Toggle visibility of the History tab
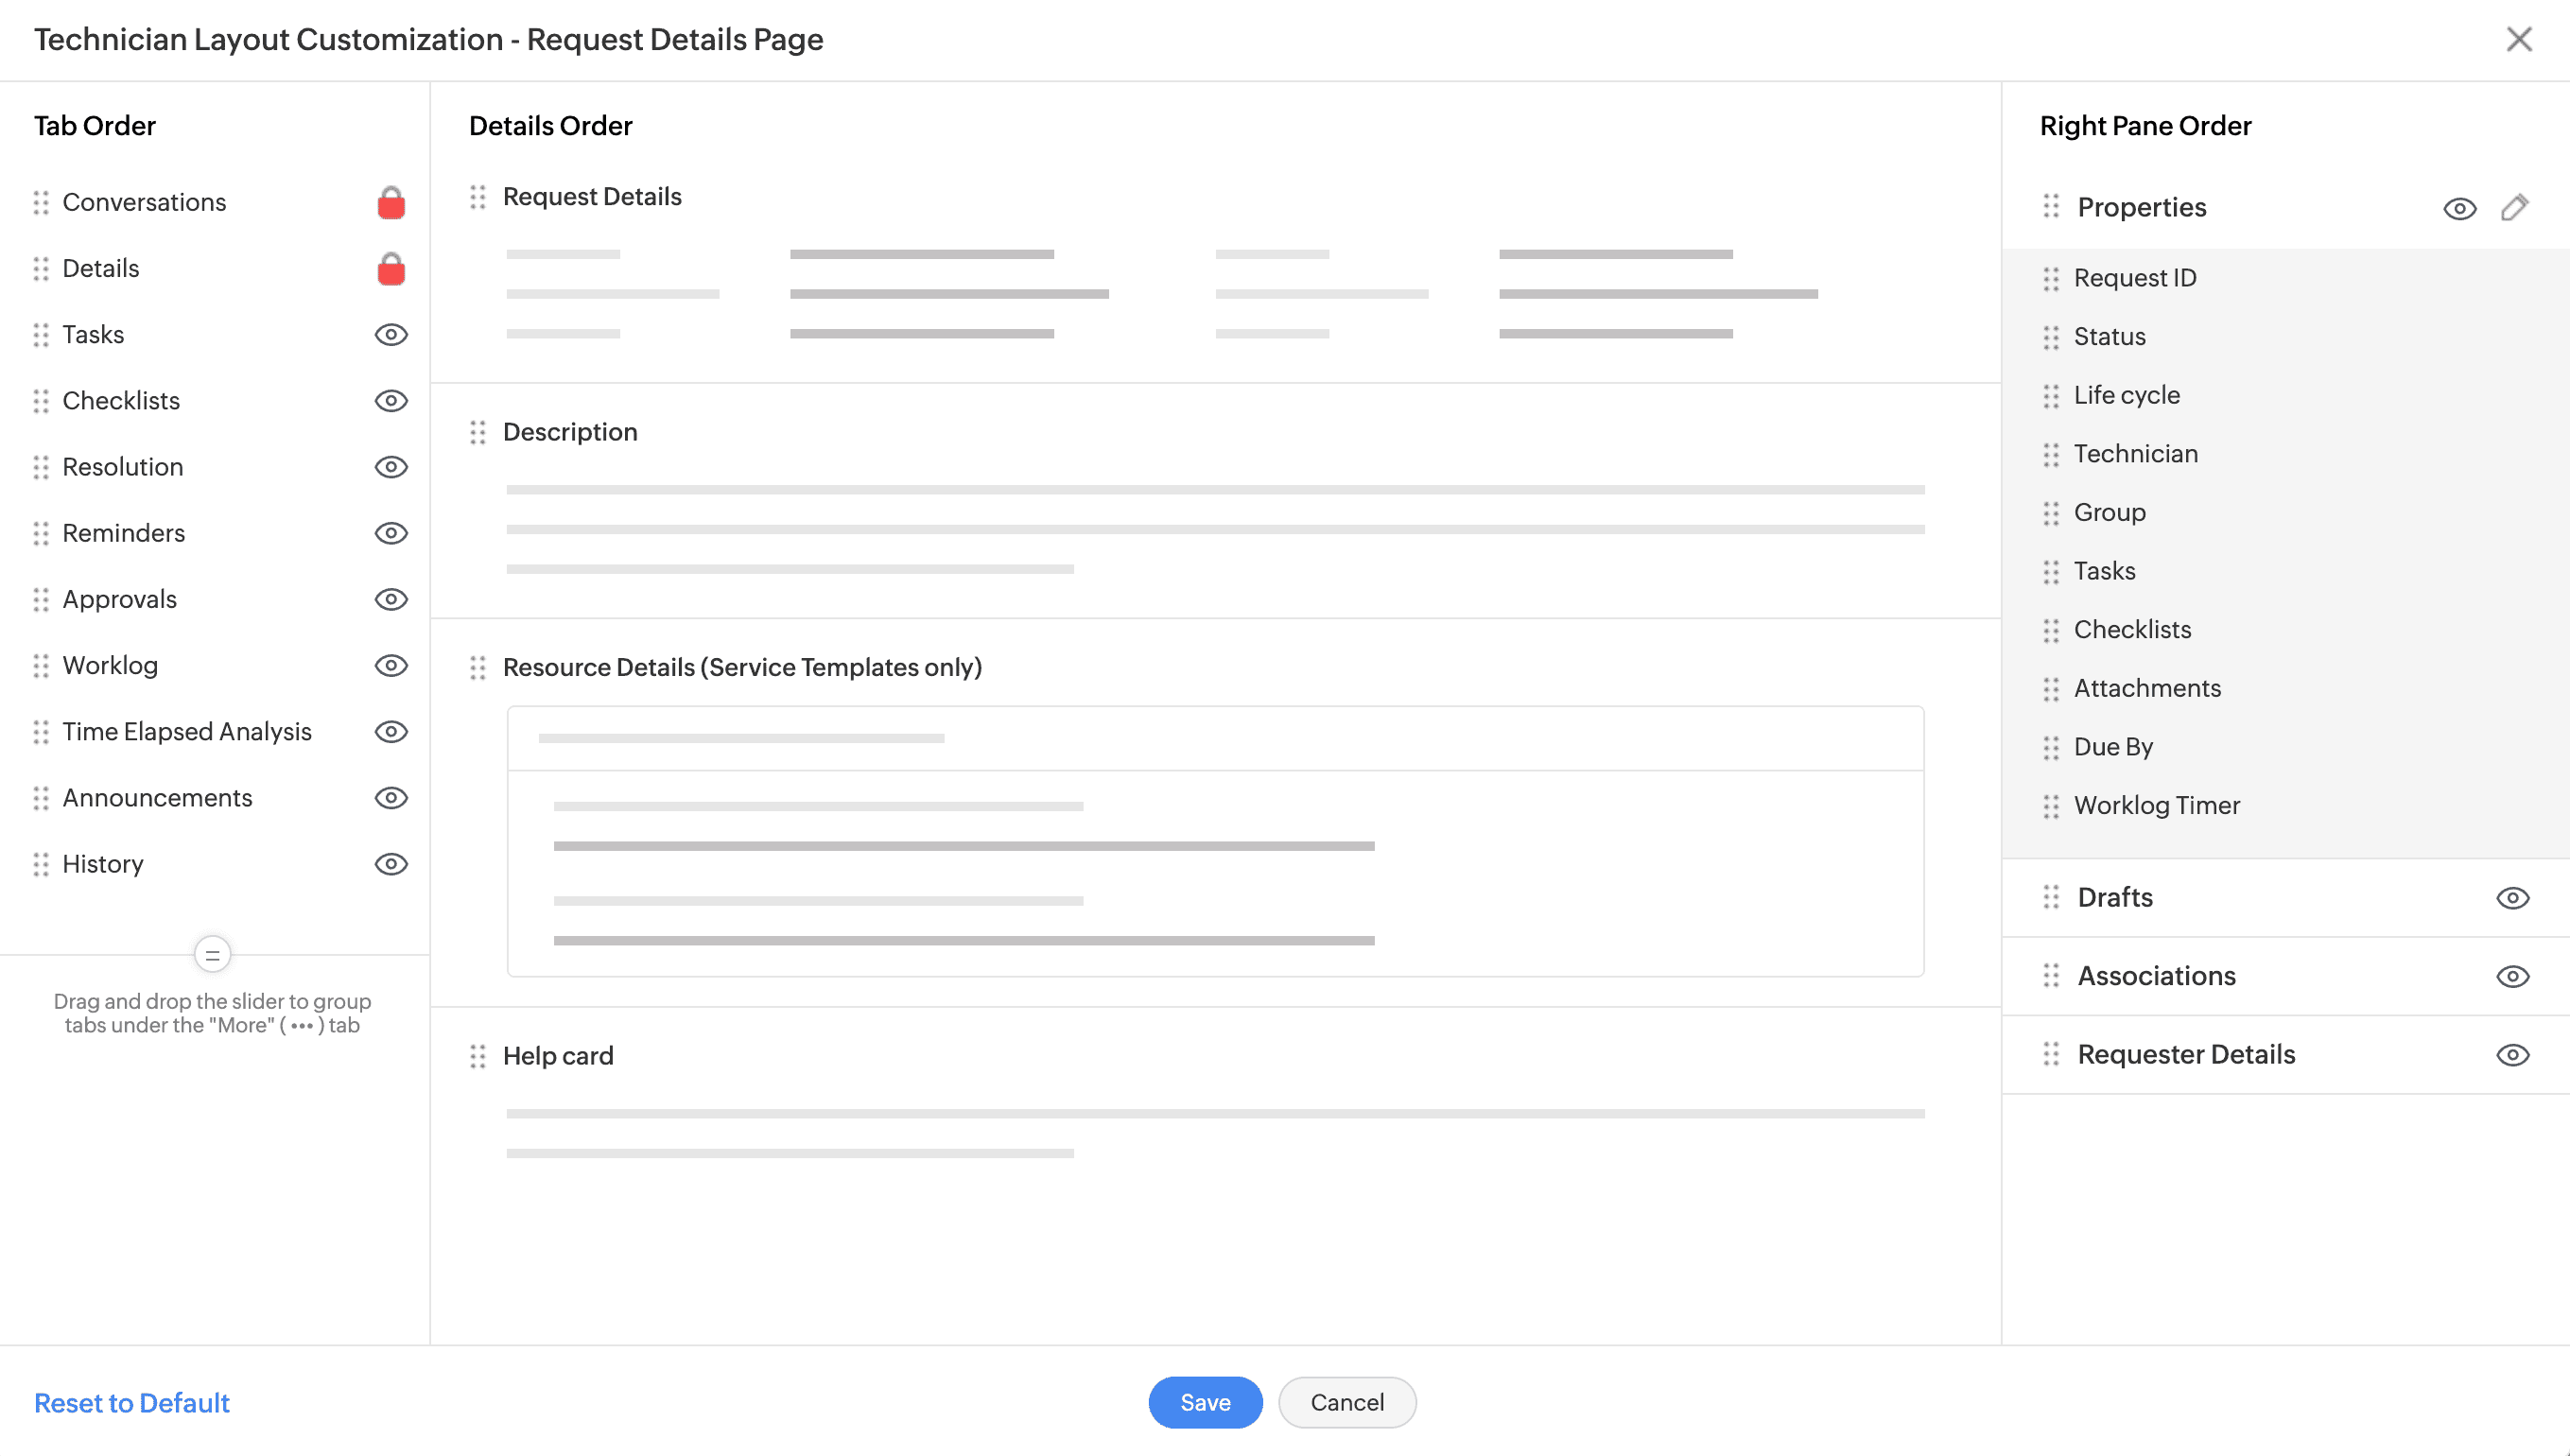 tap(391, 864)
